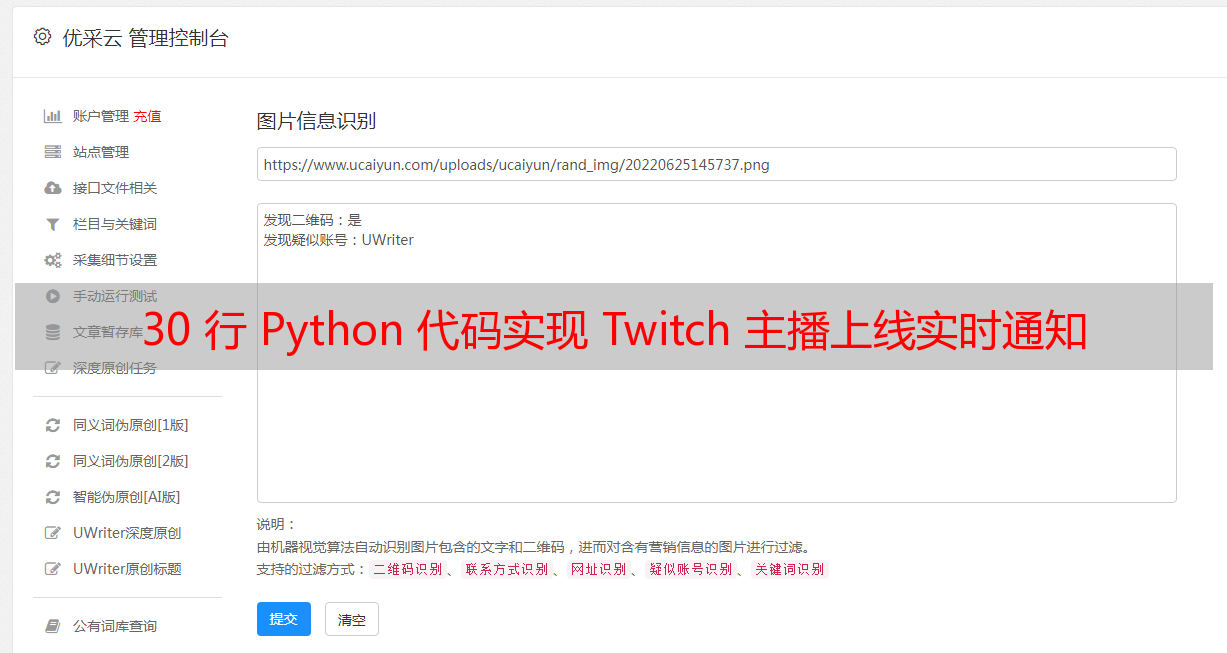Click the image URL input field
This screenshot has height=653, width=1227.
716,164
